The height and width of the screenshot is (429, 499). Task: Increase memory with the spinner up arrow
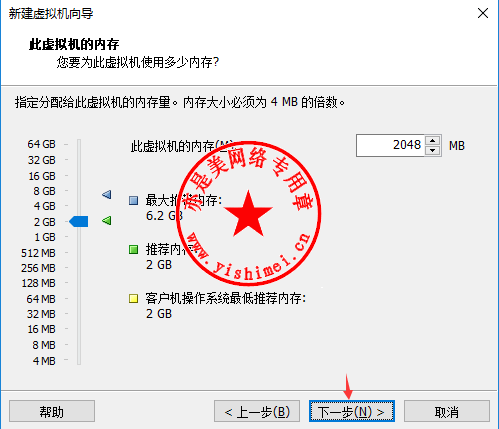coord(433,140)
